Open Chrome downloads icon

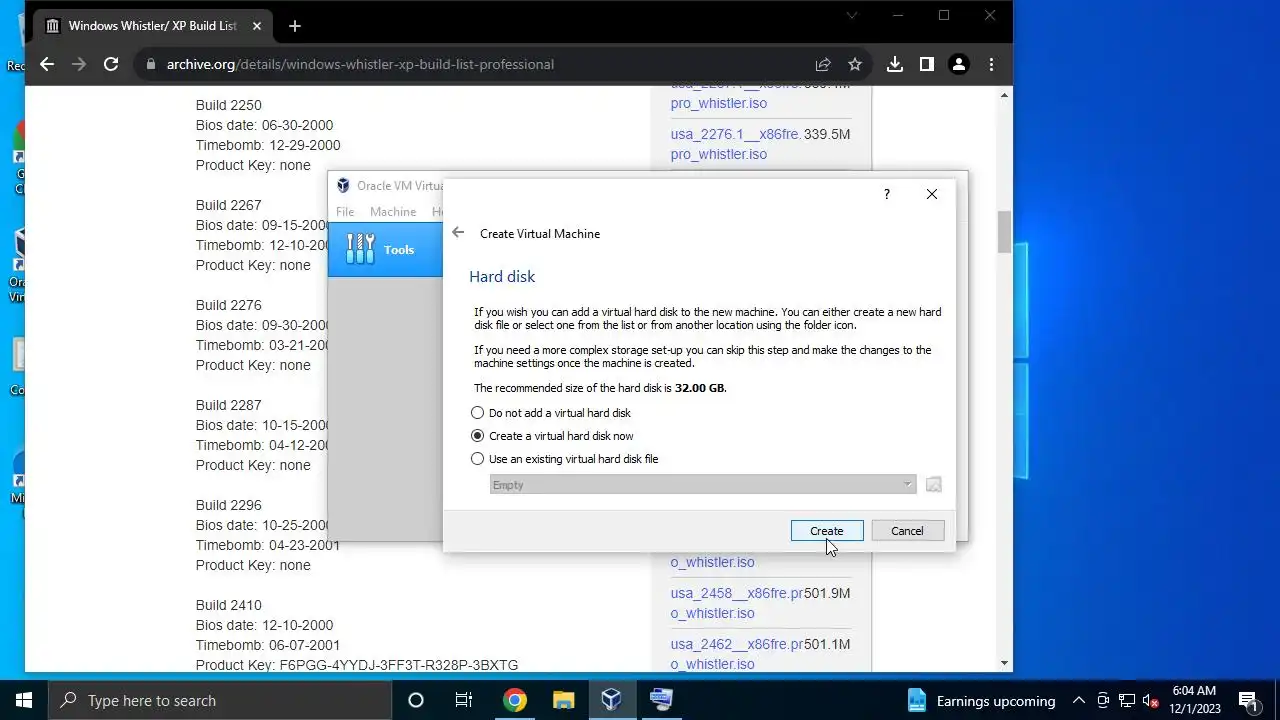pyautogui.click(x=895, y=64)
